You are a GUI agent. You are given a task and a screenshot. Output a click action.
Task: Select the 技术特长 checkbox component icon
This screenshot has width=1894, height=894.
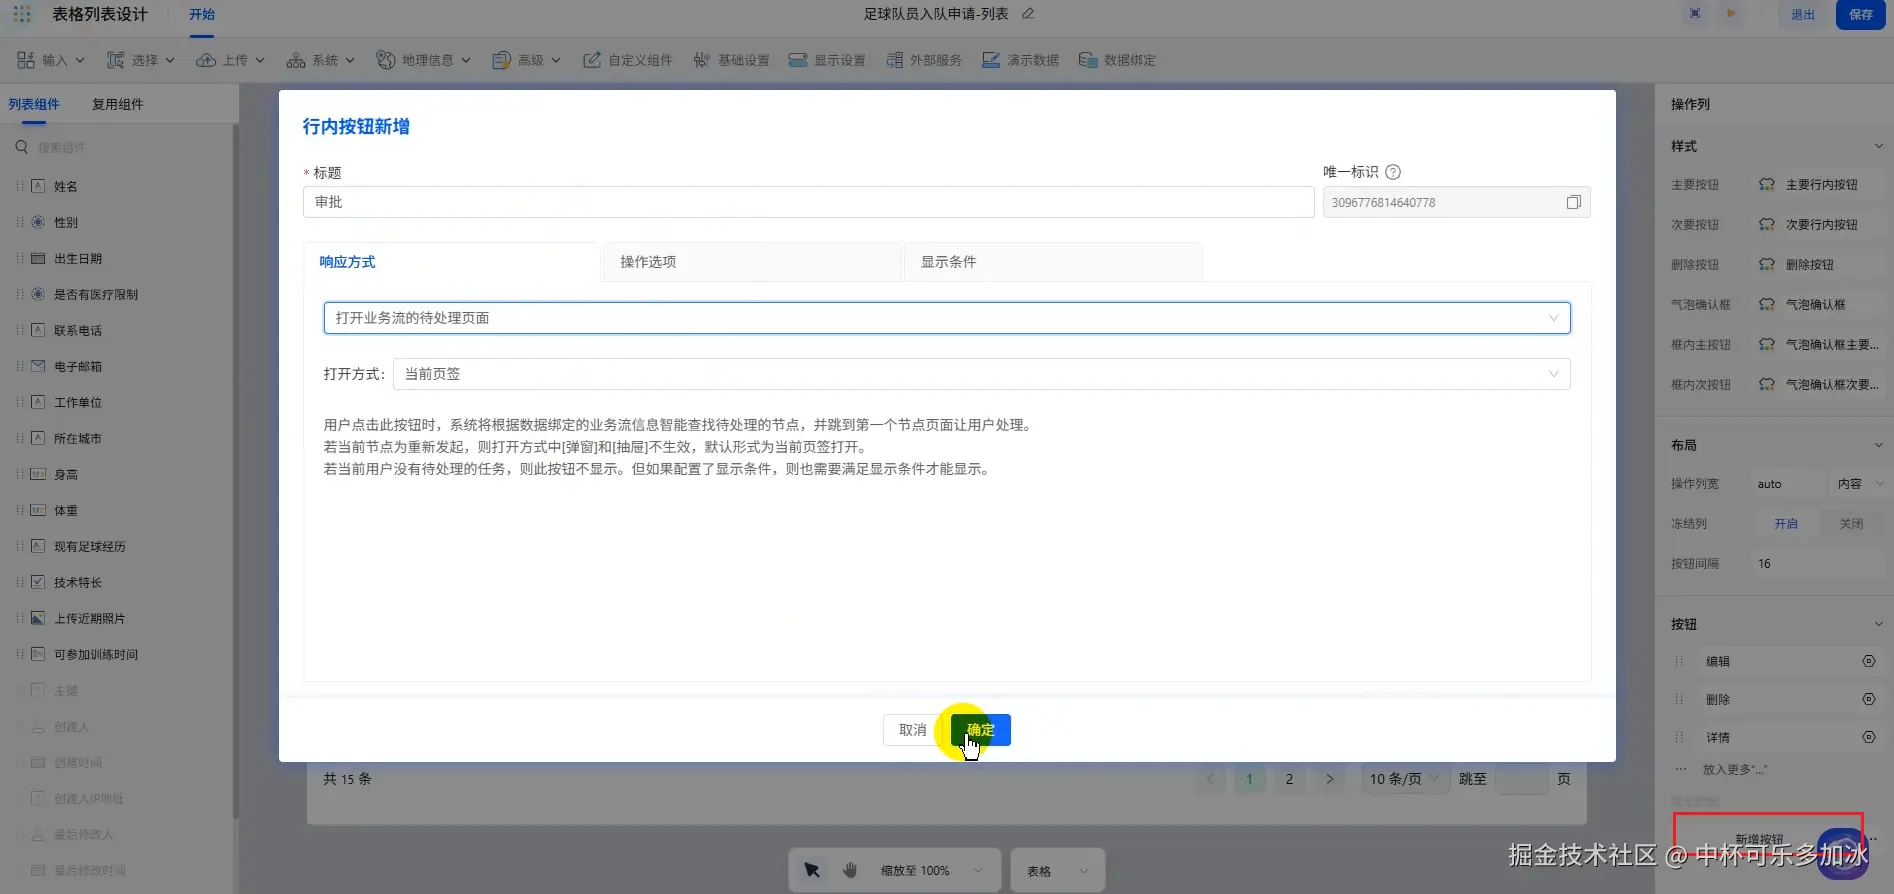click(38, 582)
